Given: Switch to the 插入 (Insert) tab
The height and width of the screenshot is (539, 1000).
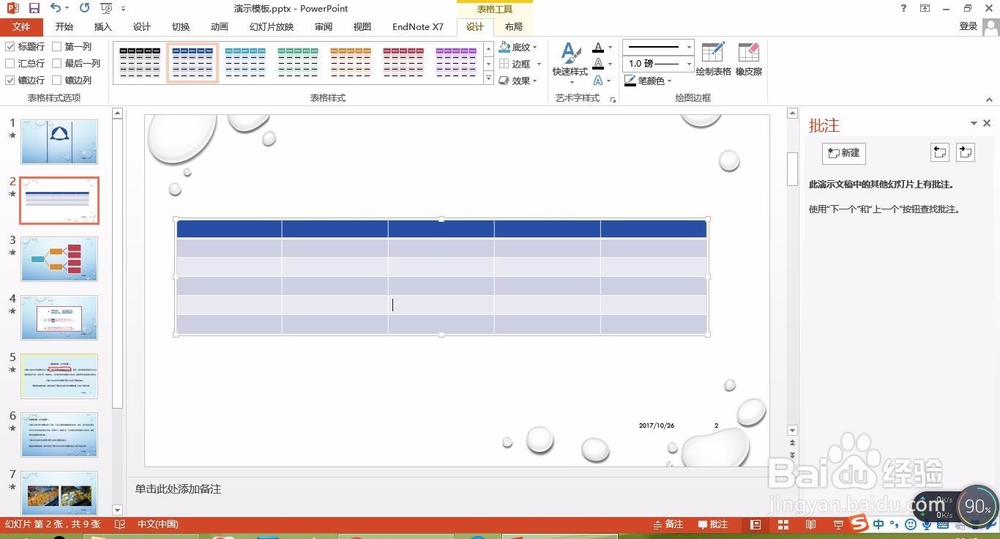Looking at the screenshot, I should (103, 27).
